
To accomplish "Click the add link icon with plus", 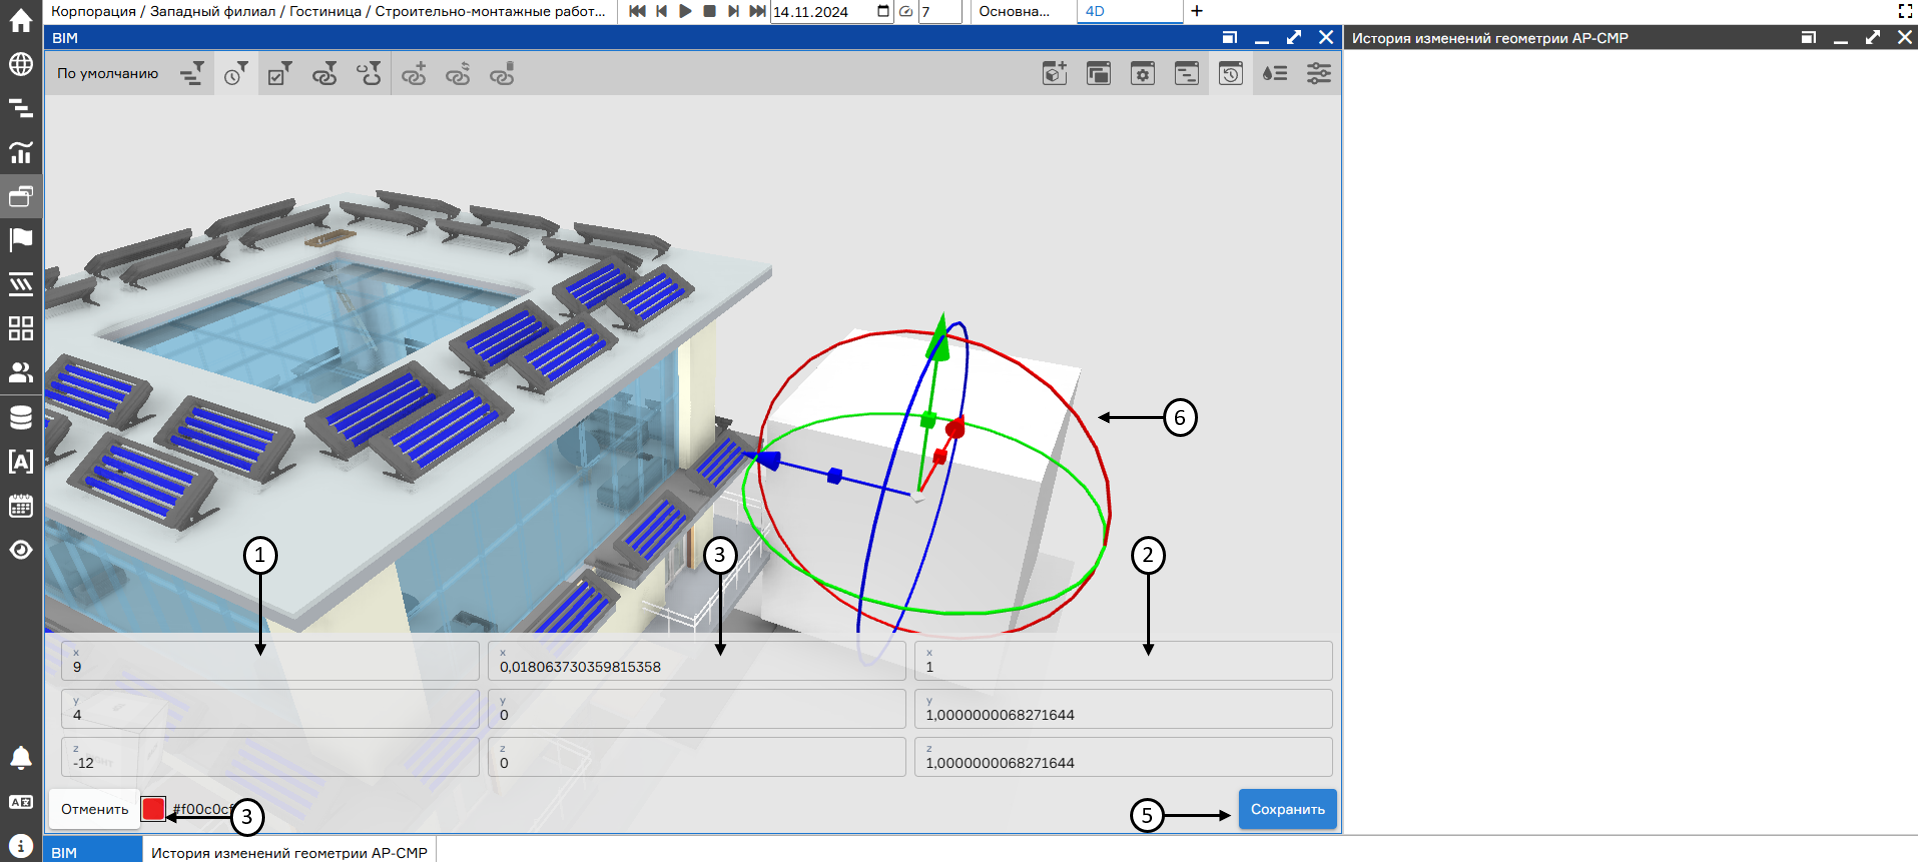I will 414,74.
